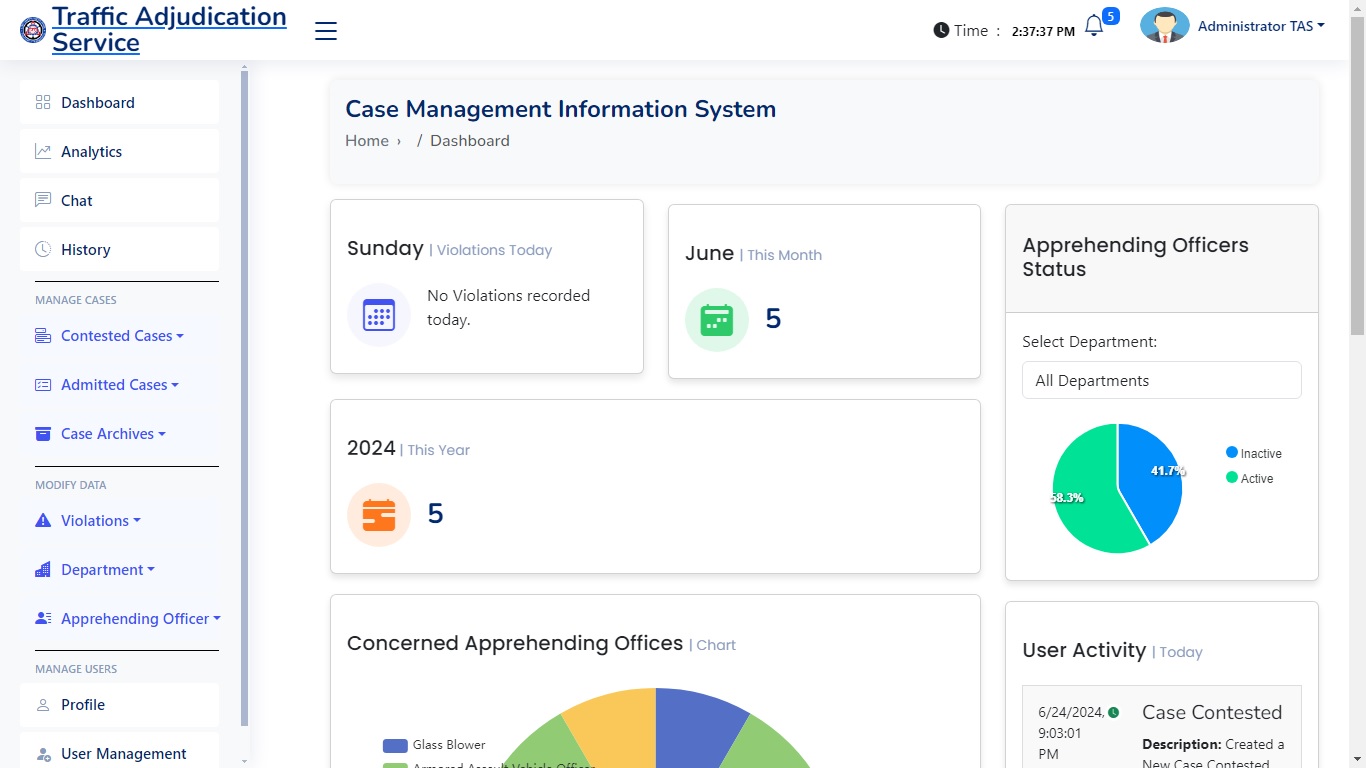Open the notification bell
Viewport: 1366px width, 768px height.
click(x=1094, y=27)
